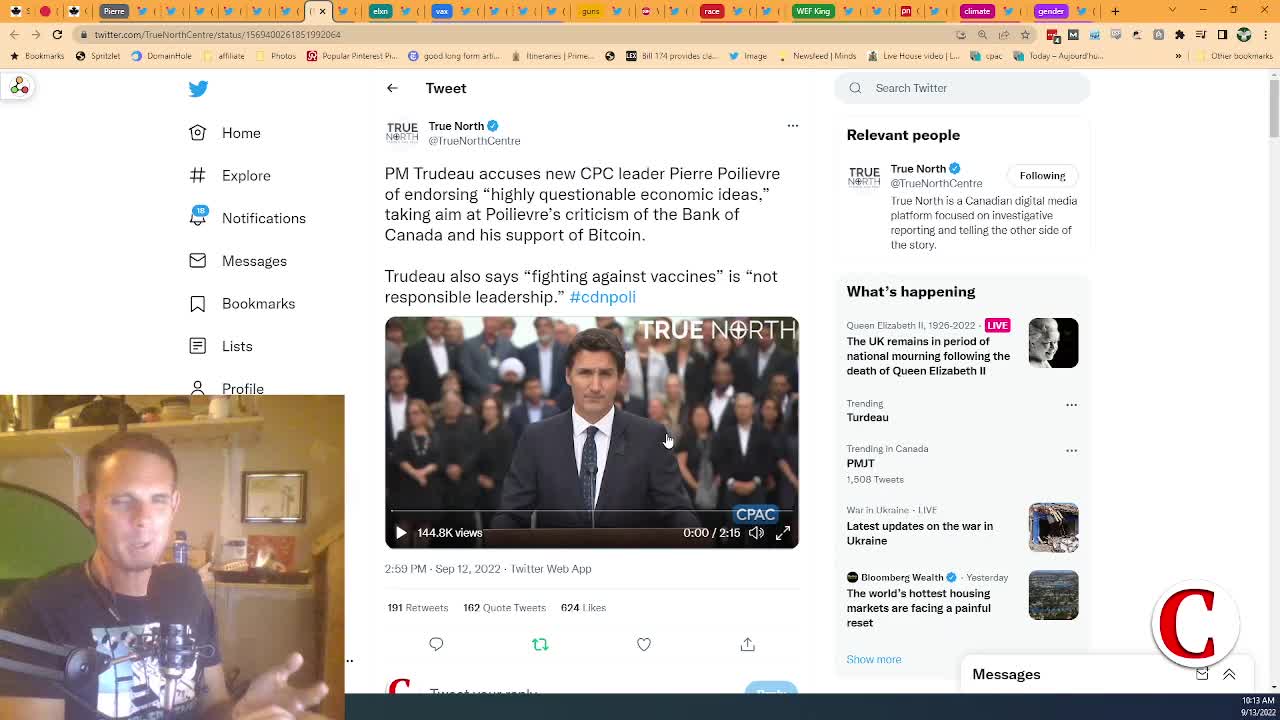1280x720 pixels.
Task: Click the browser forward button
Action: point(35,34)
